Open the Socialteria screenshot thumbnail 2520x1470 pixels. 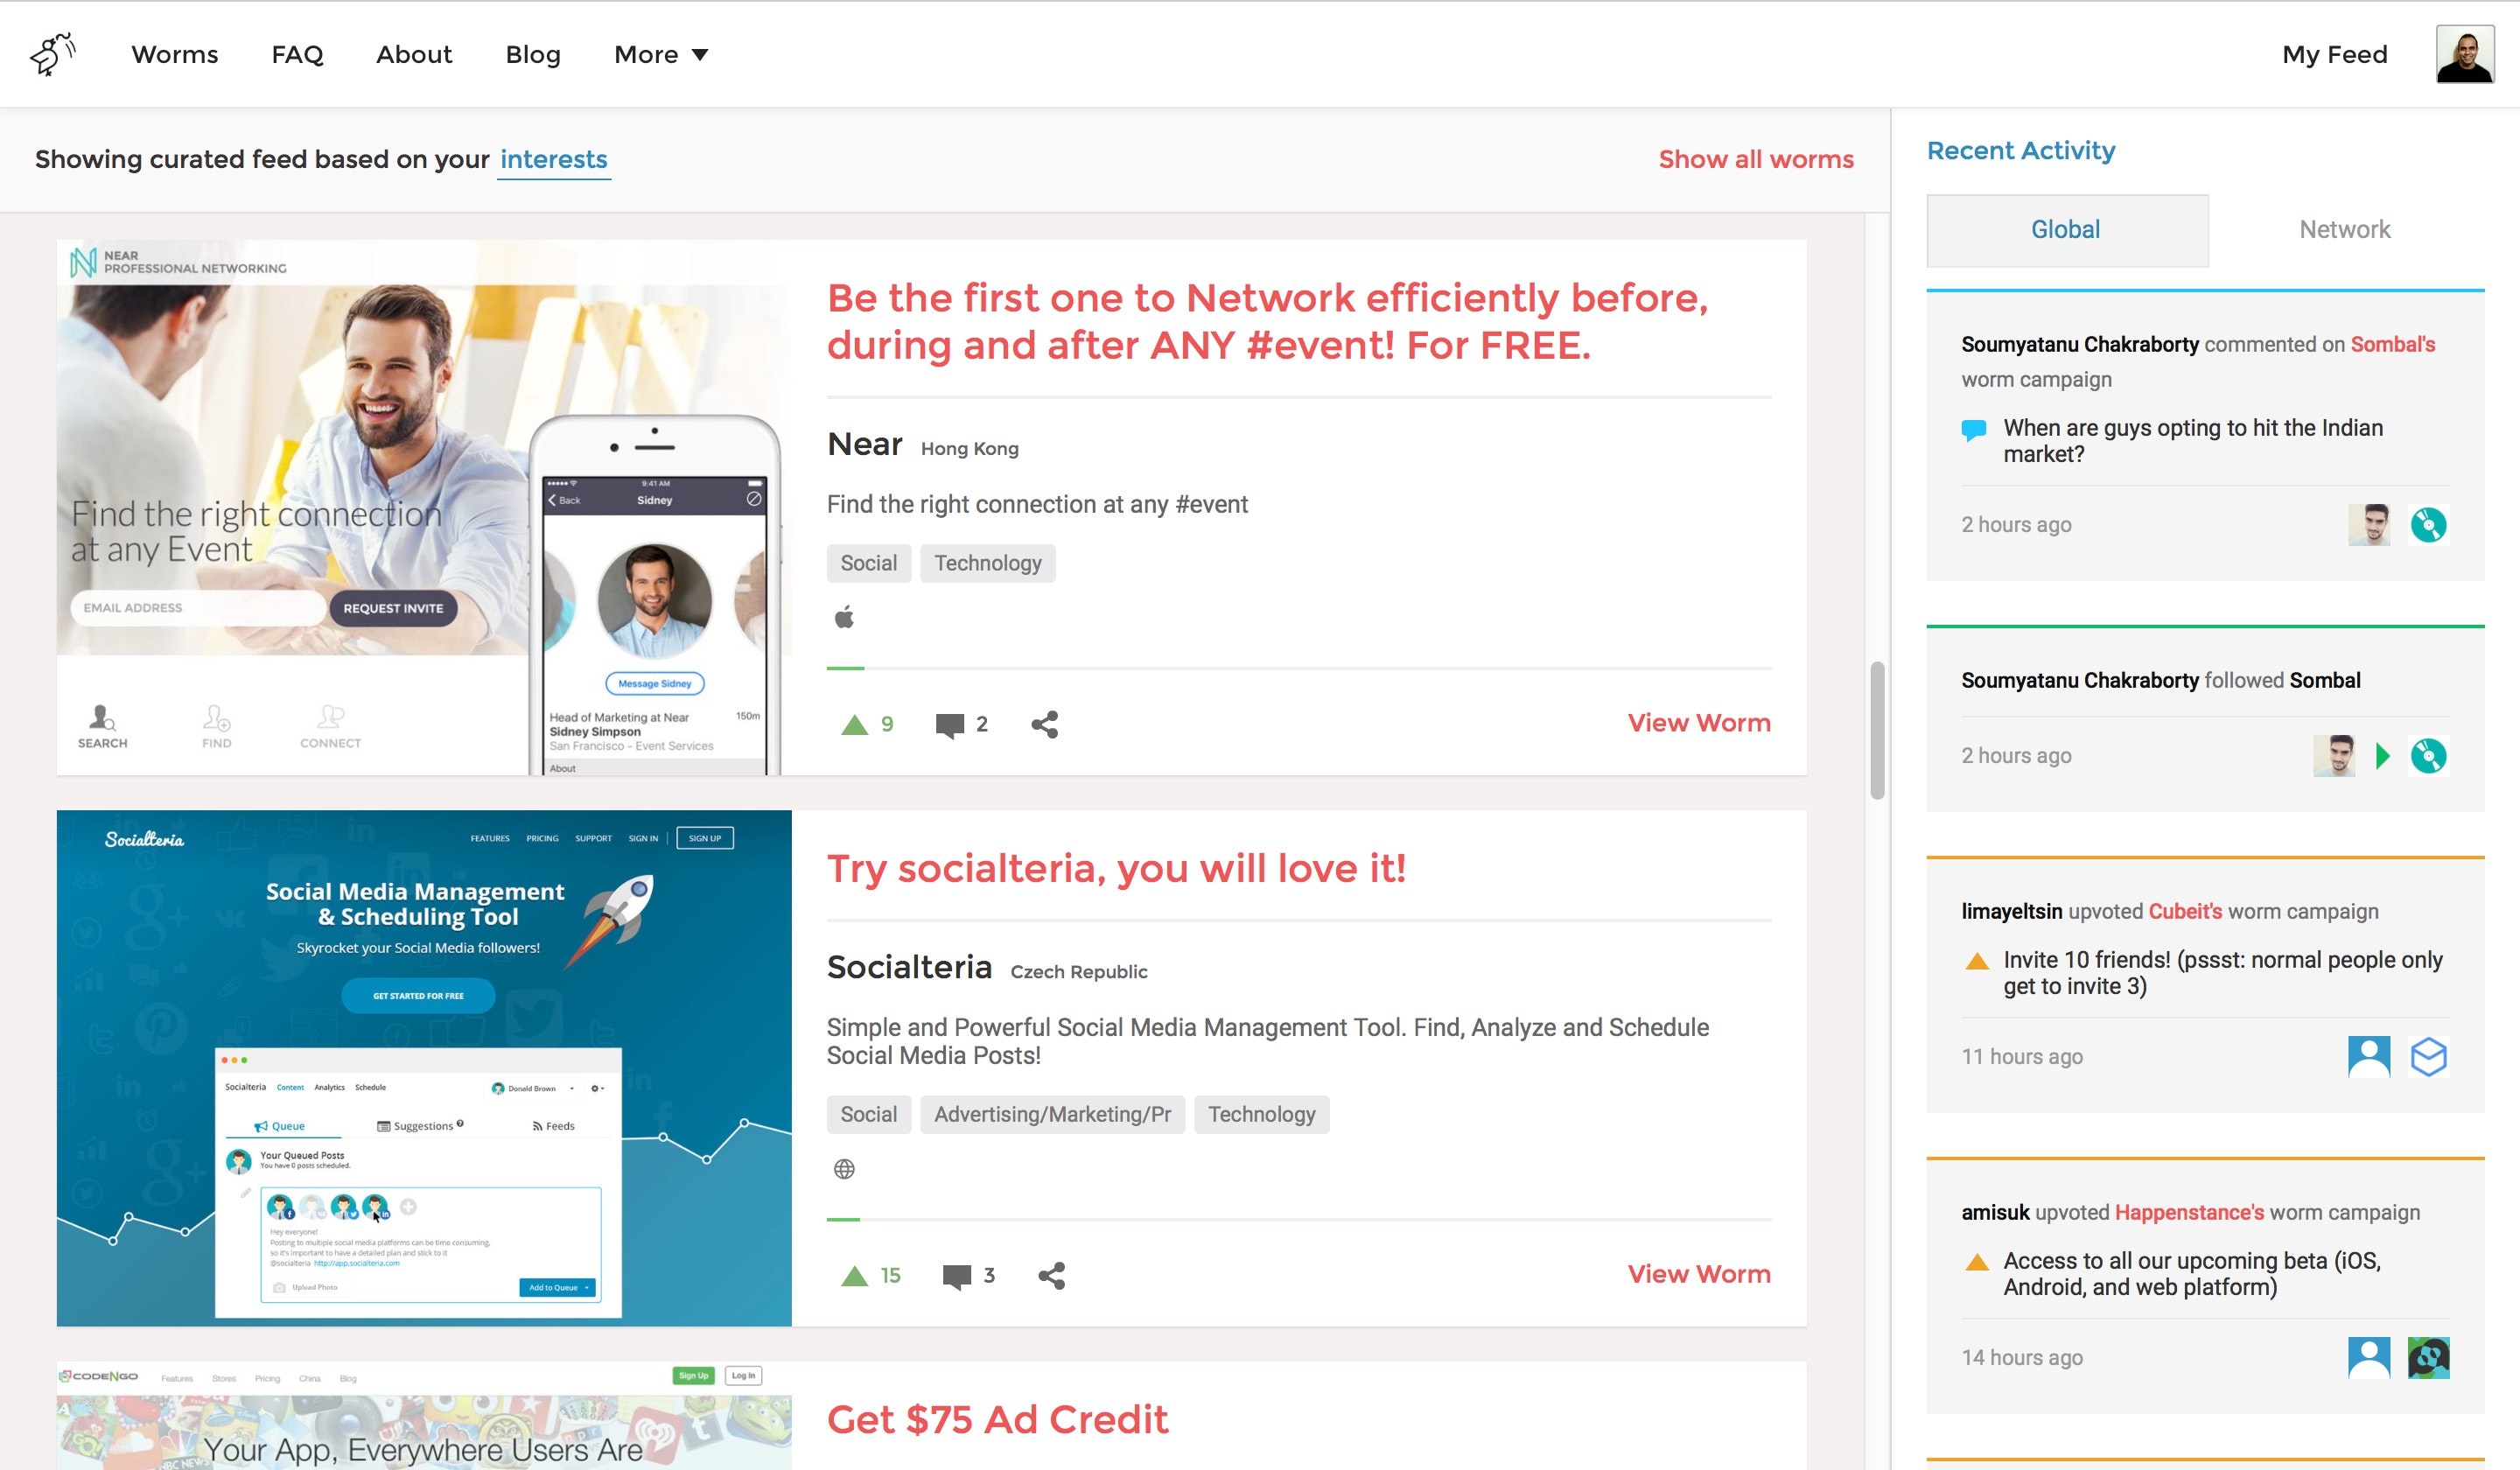(x=424, y=1068)
